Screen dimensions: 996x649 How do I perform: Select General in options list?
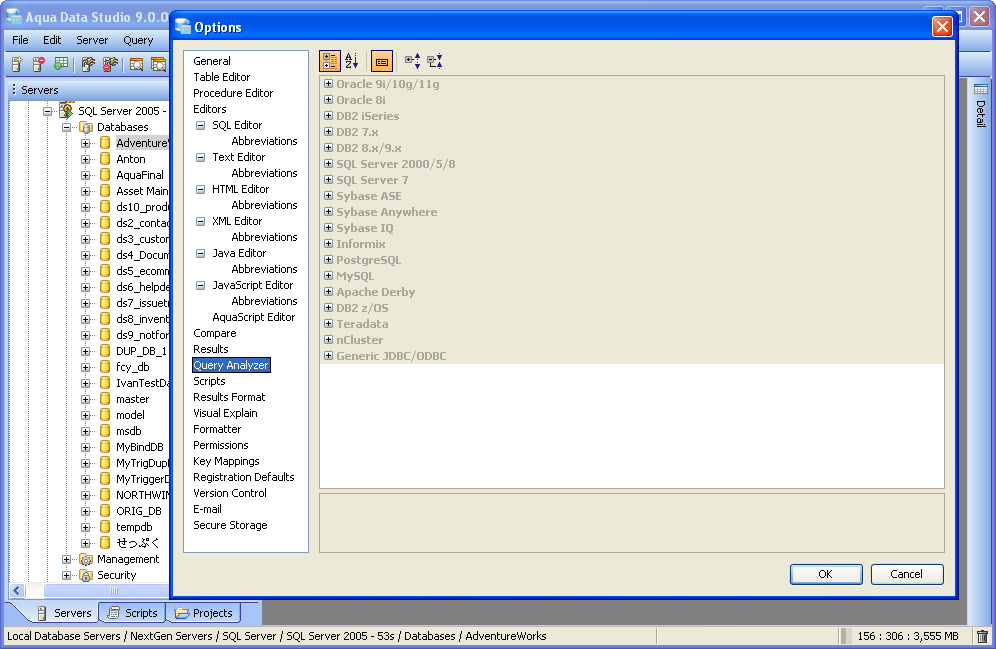212,61
